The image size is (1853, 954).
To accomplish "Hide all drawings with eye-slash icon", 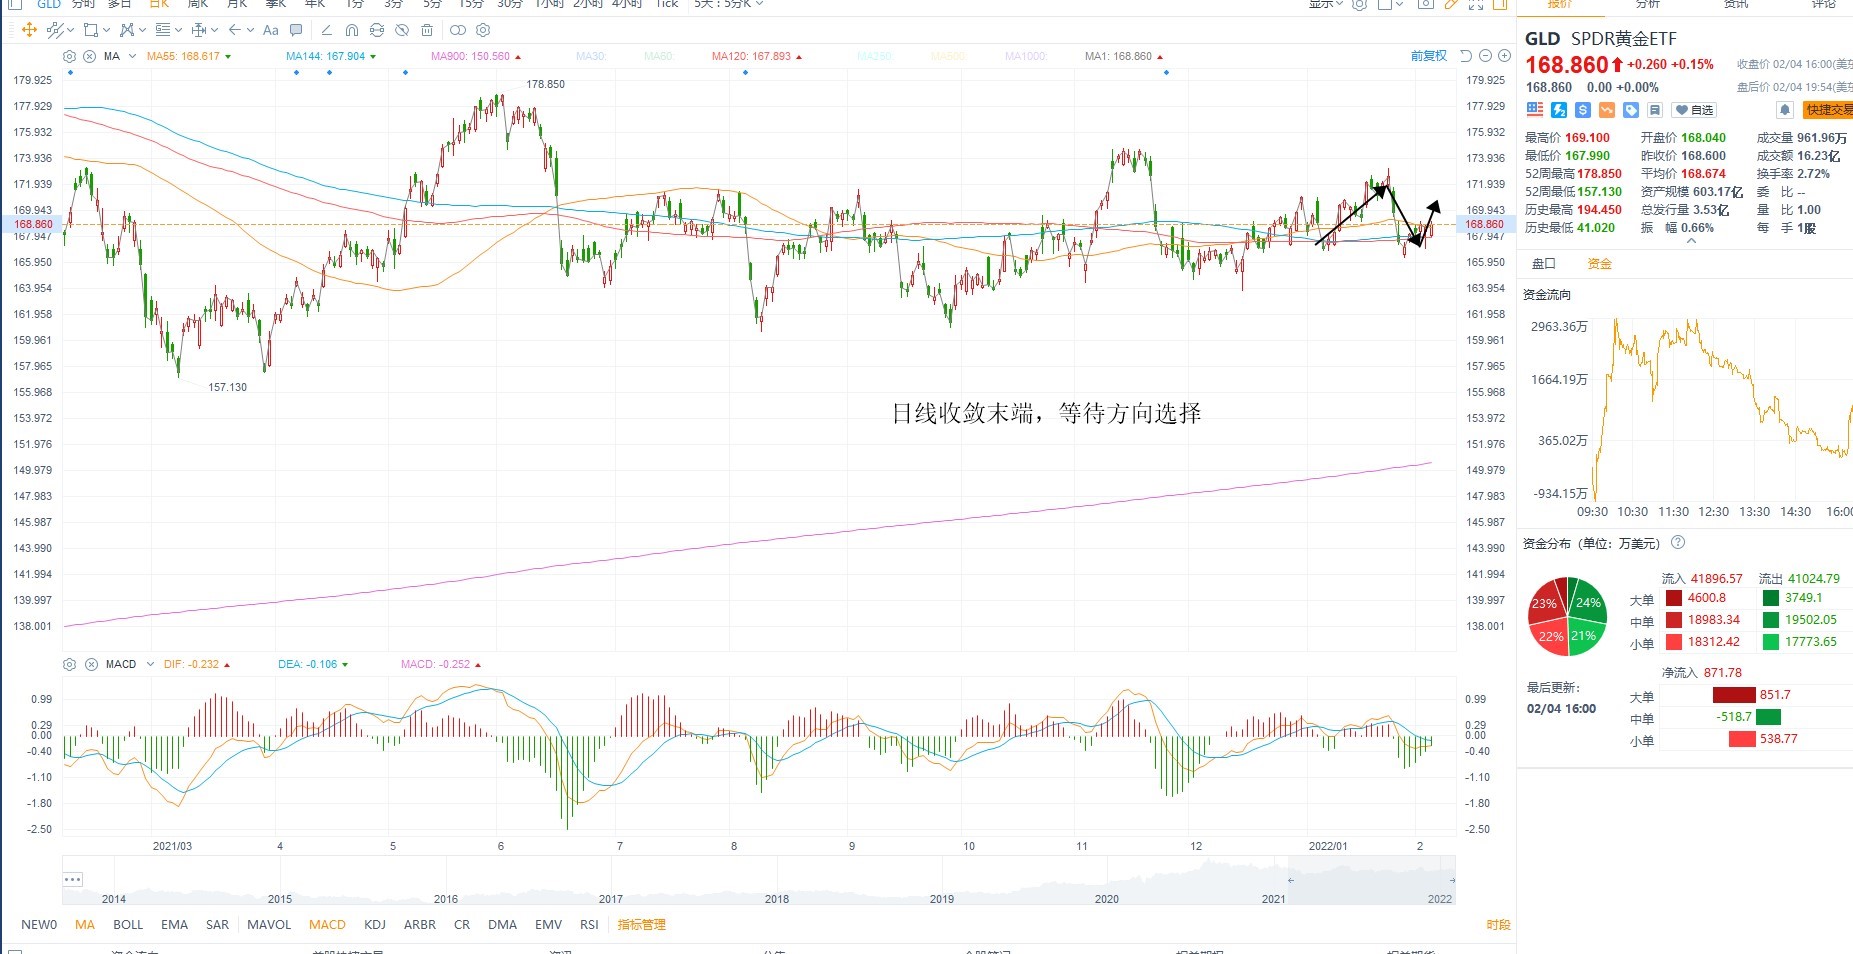I will (402, 30).
